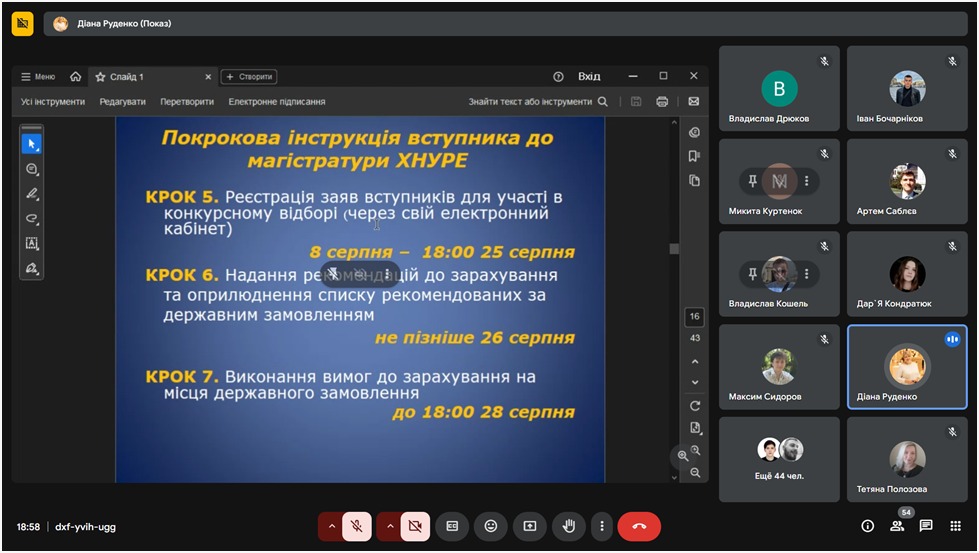Switch to the Слайд 1 tab

pos(152,77)
